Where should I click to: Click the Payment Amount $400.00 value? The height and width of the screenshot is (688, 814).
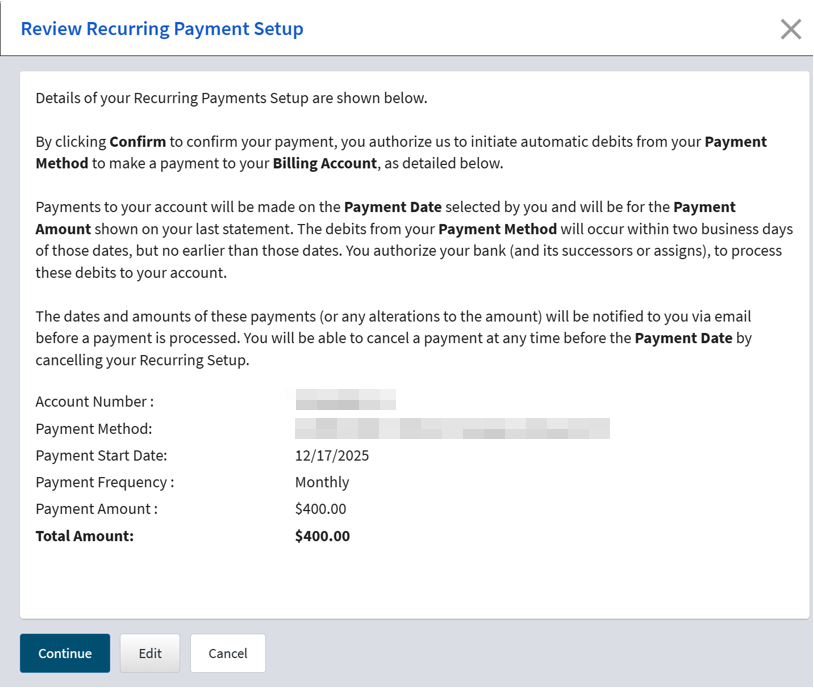click(321, 508)
